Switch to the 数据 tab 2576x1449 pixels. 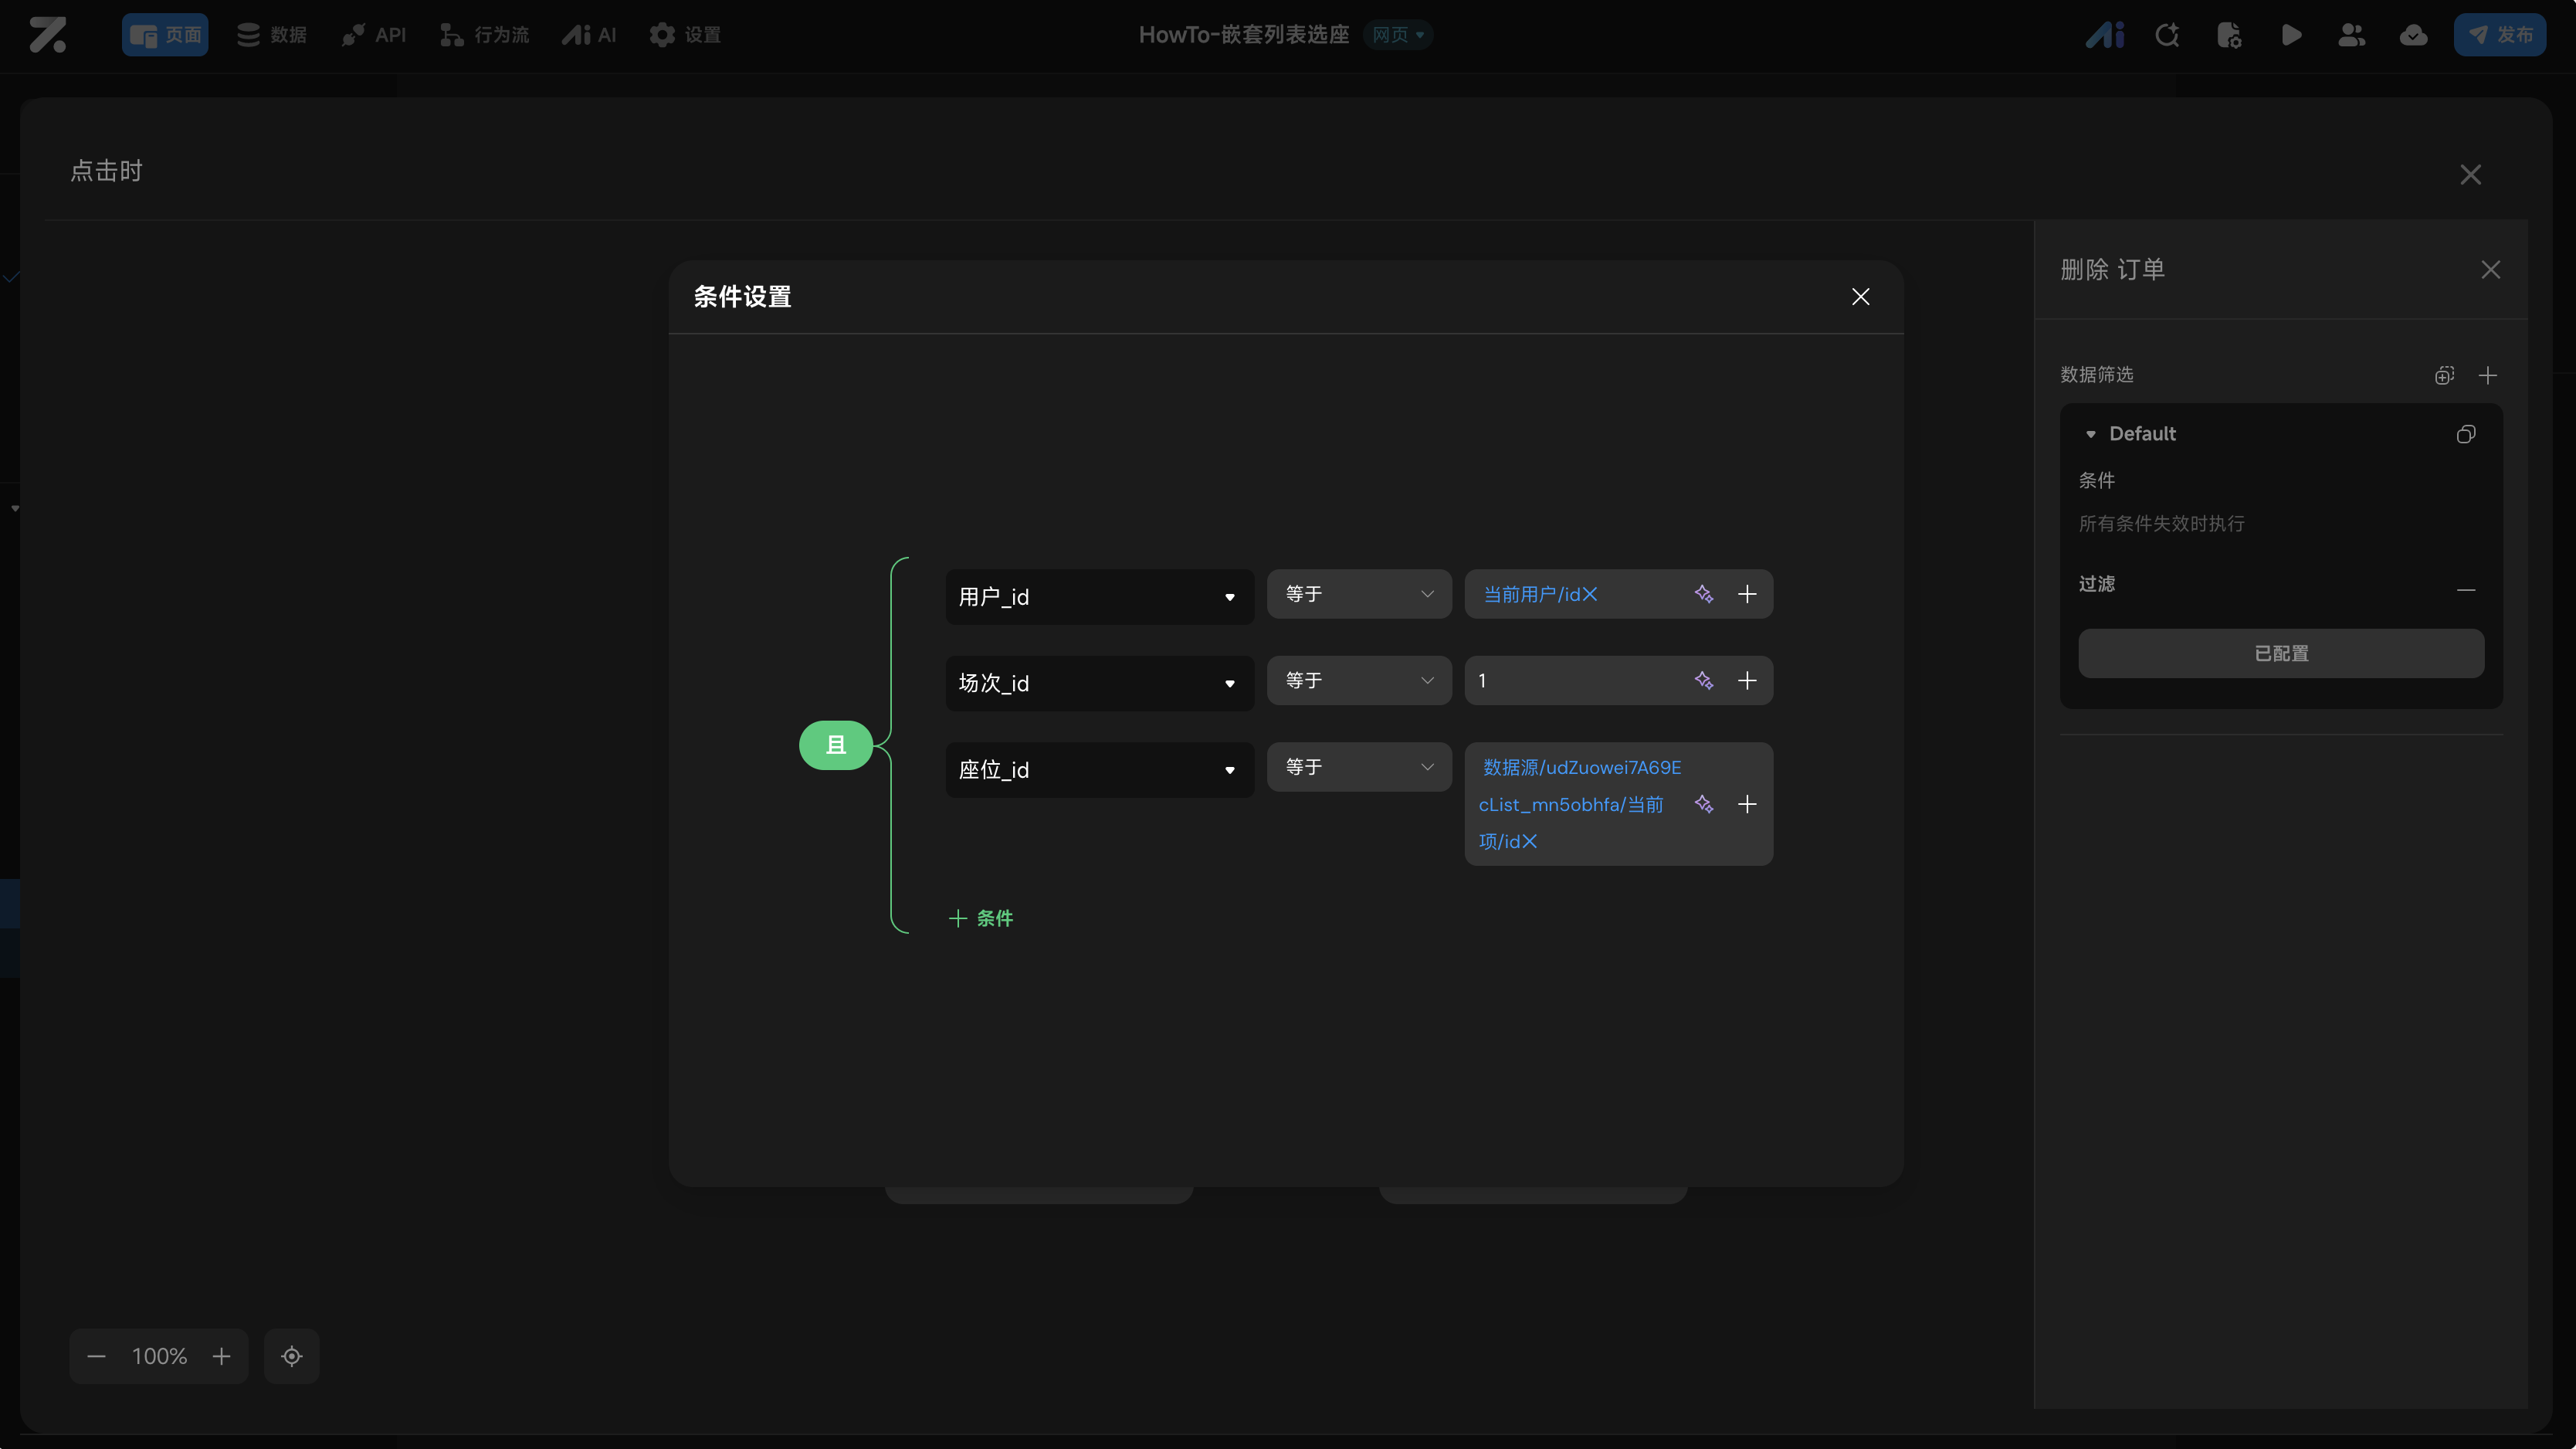272,35
